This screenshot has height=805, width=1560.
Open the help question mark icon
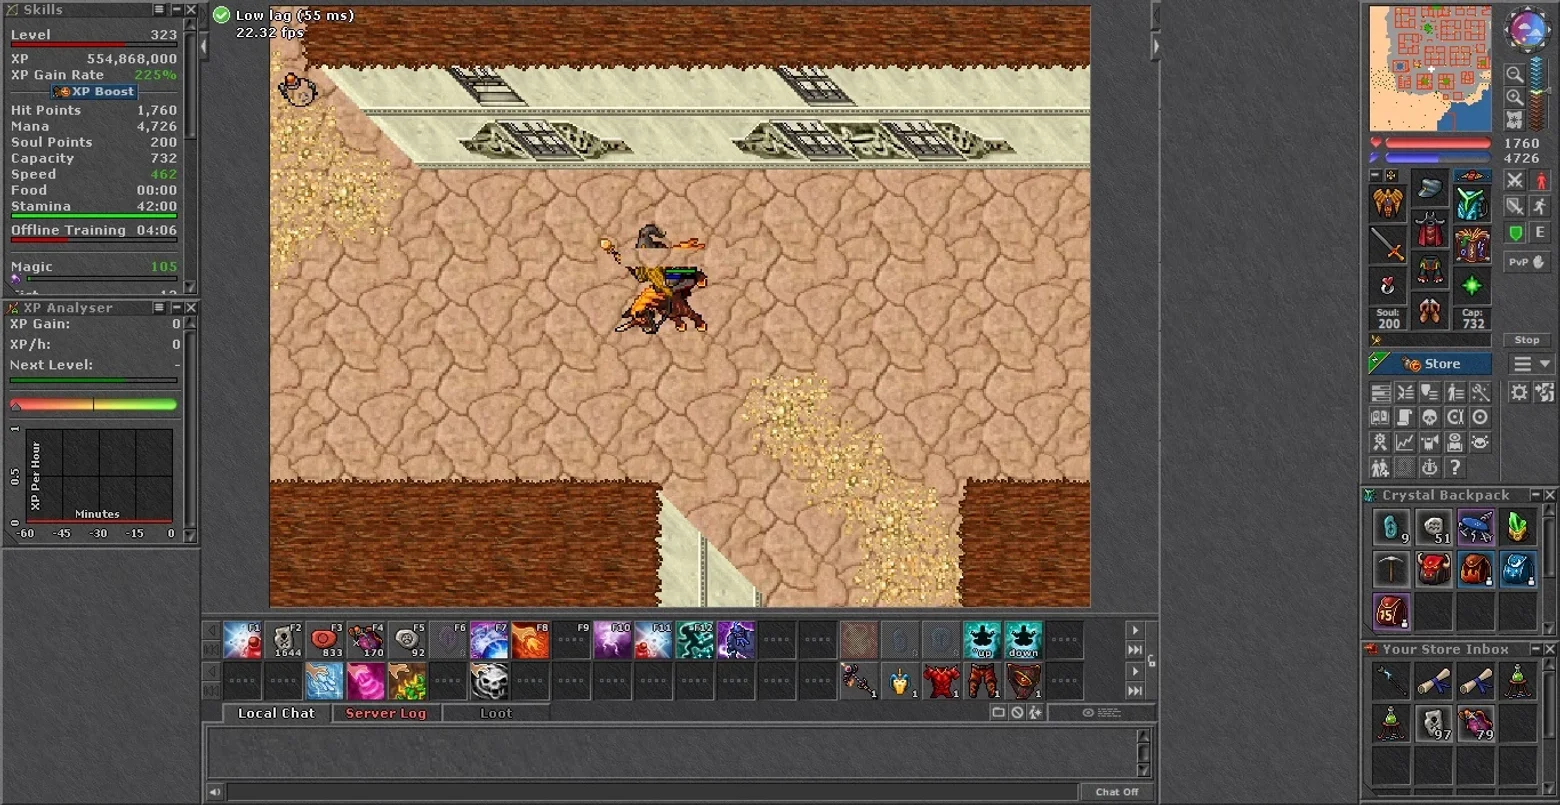tap(1455, 467)
